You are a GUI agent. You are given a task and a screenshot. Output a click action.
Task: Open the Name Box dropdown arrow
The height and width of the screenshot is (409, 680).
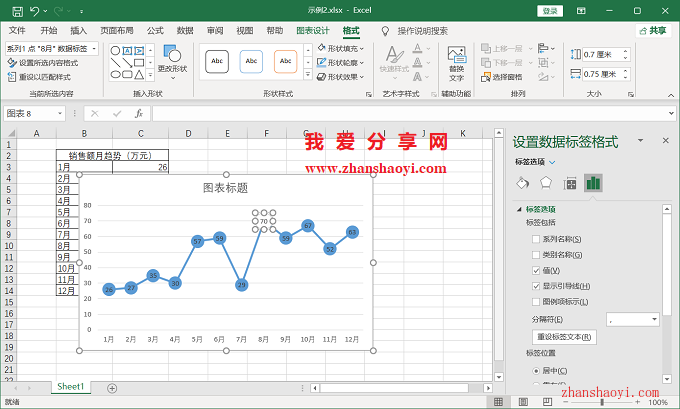60,114
